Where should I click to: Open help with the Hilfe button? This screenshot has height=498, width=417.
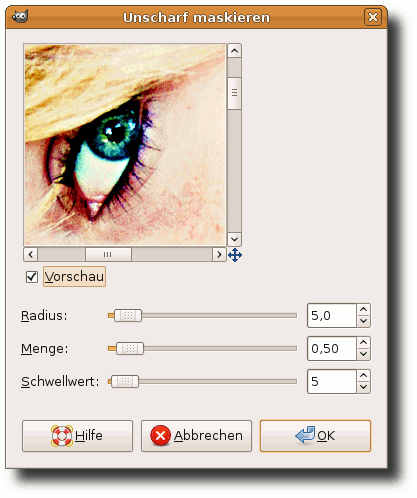click(77, 436)
